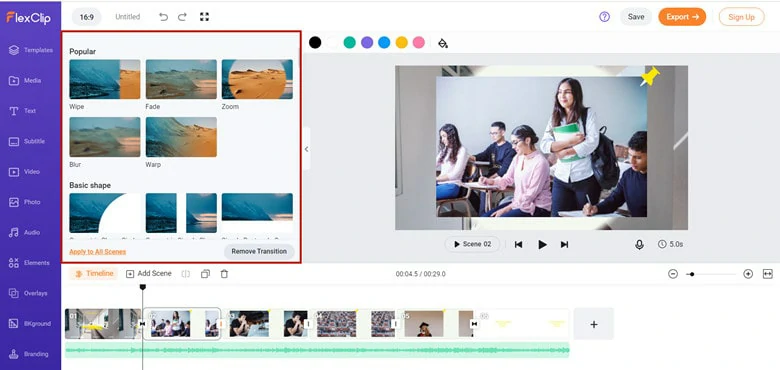Switch to Timeline mode
This screenshot has height=370, width=780.
click(94, 274)
